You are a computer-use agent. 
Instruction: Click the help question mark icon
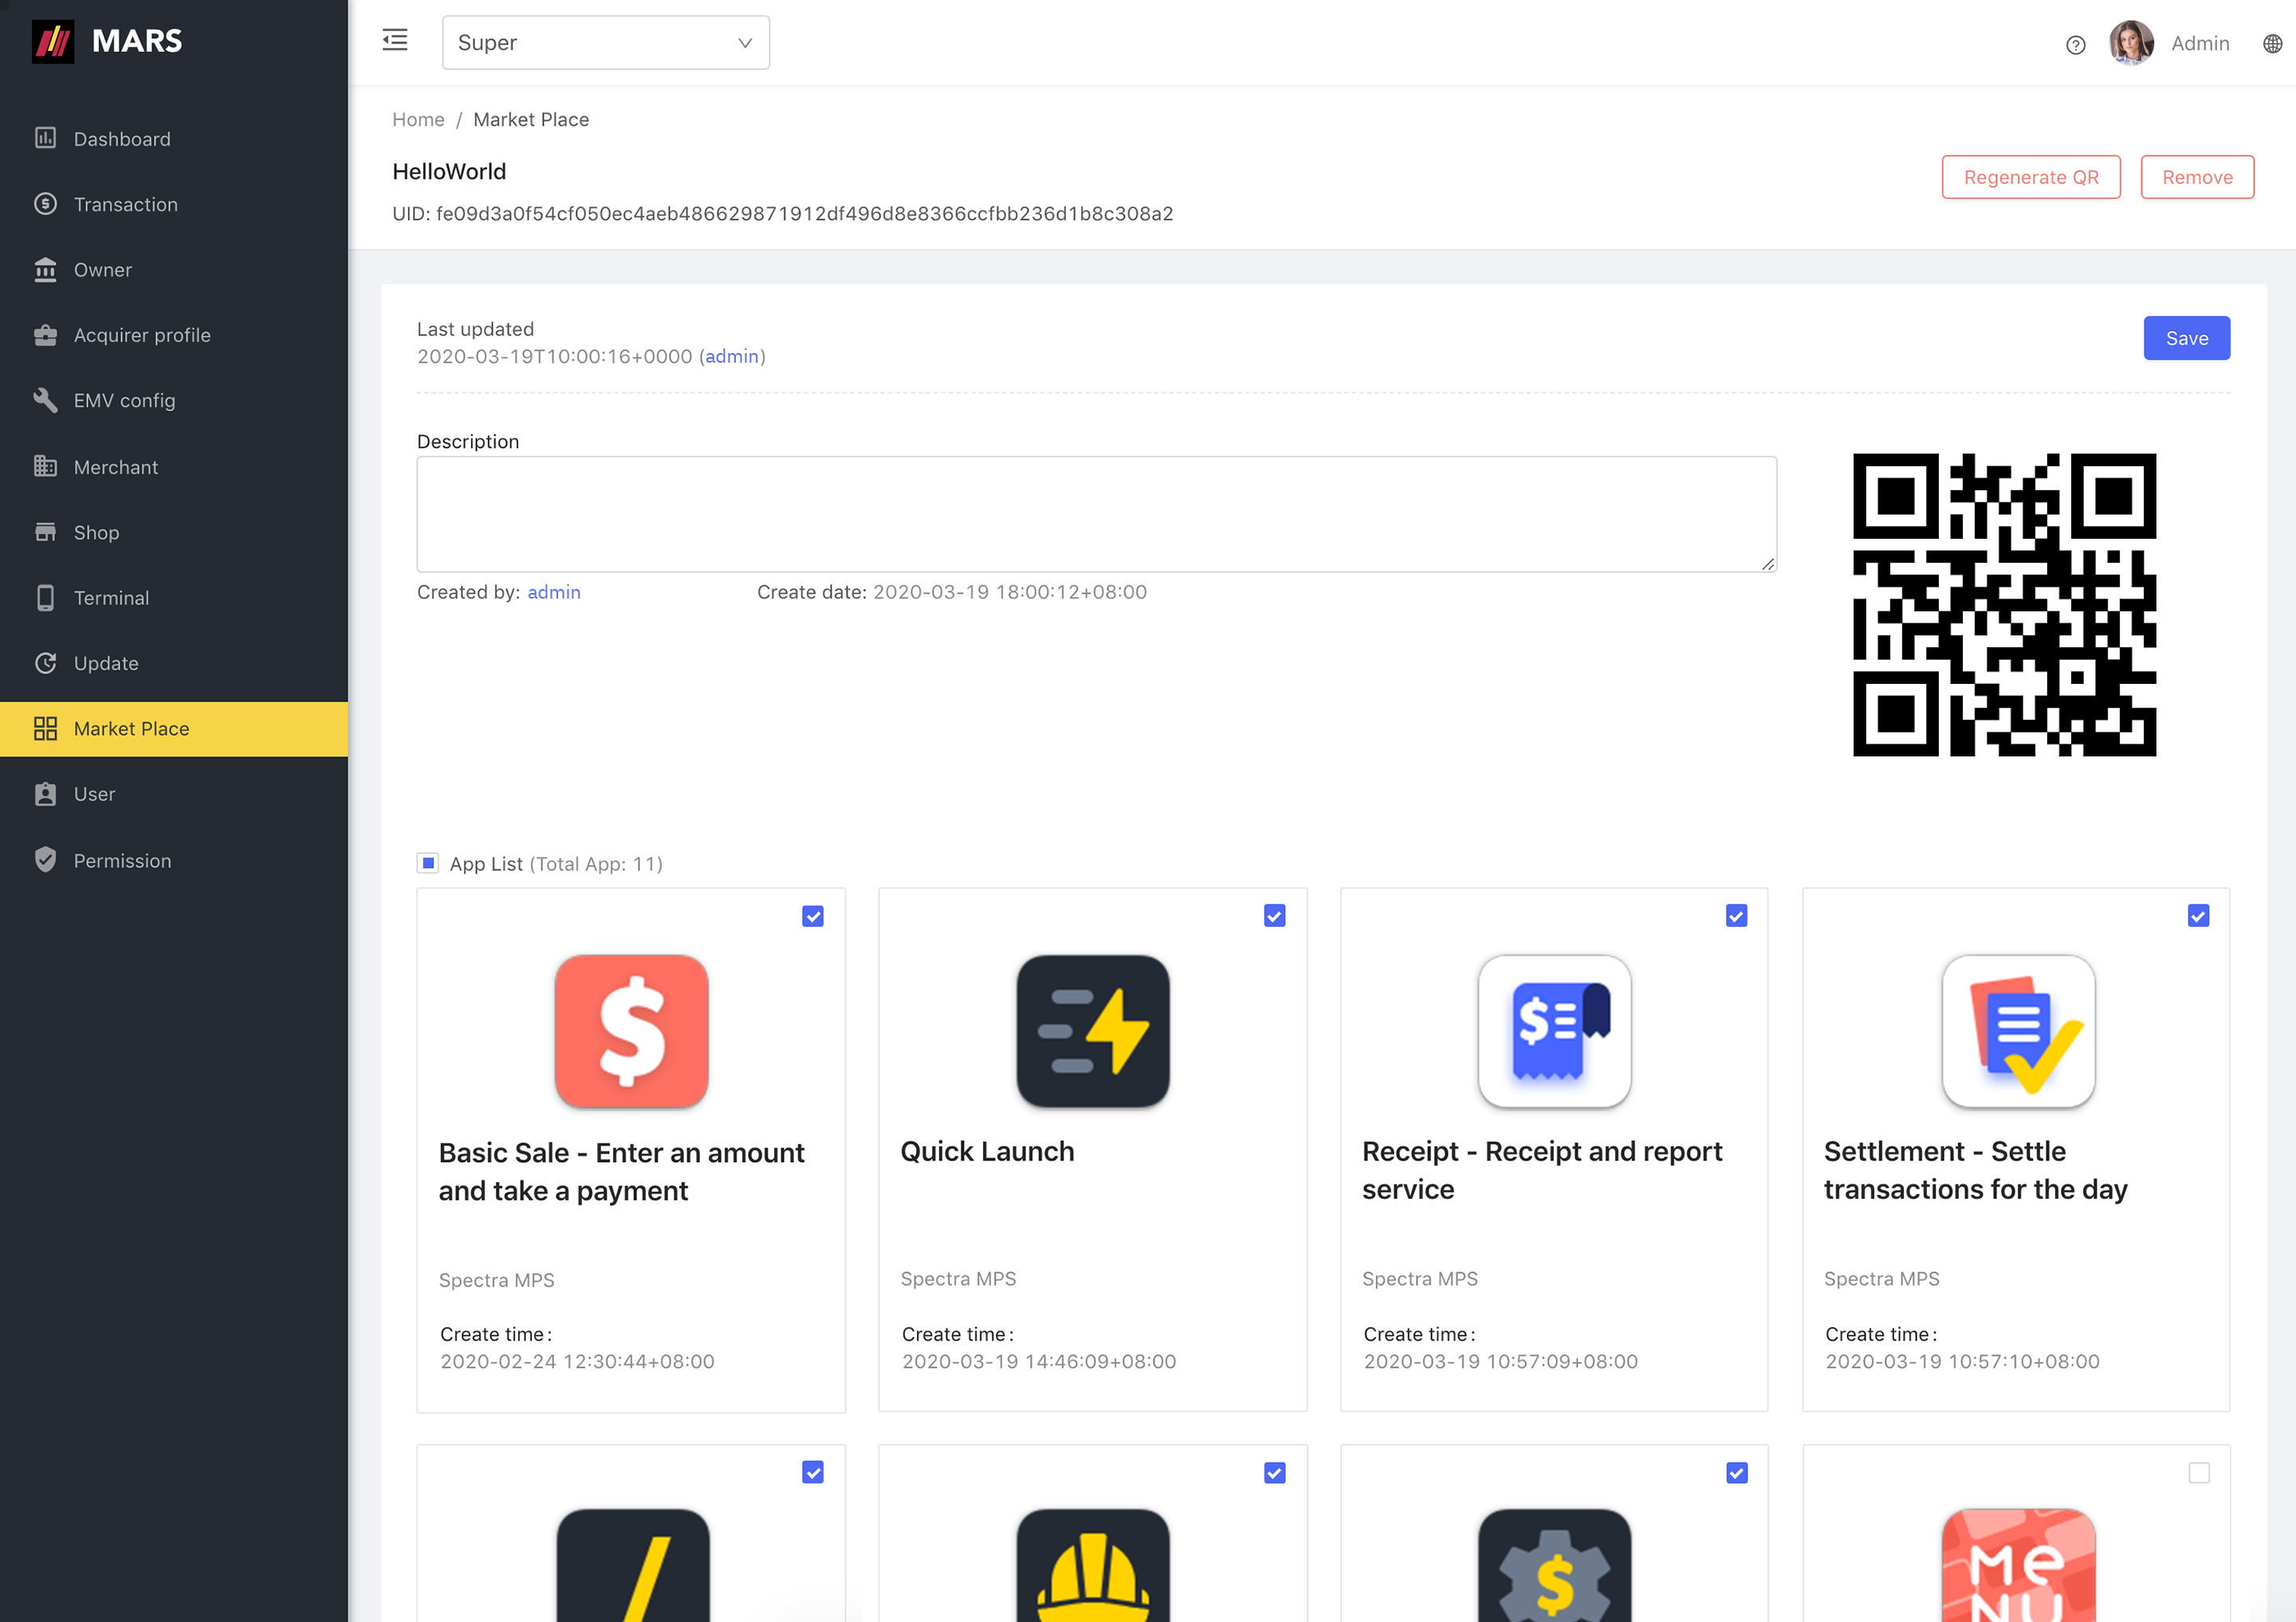(2075, 44)
